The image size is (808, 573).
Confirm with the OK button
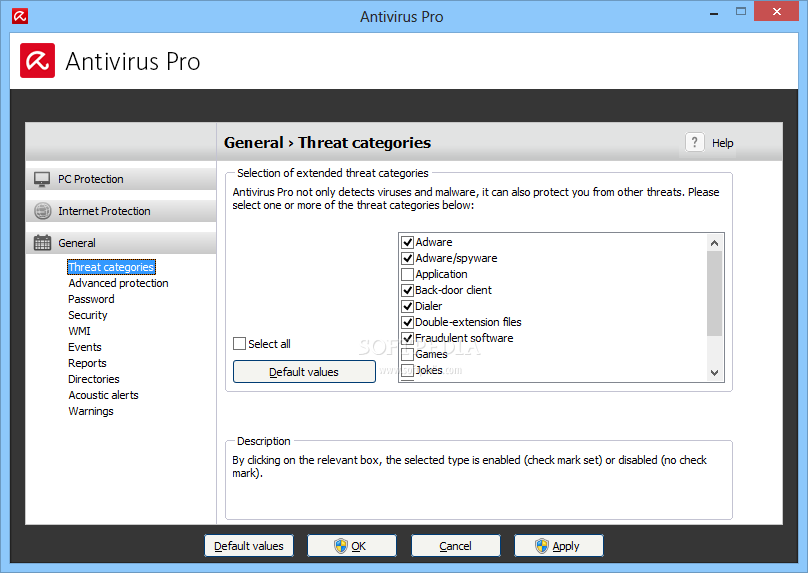(x=352, y=546)
